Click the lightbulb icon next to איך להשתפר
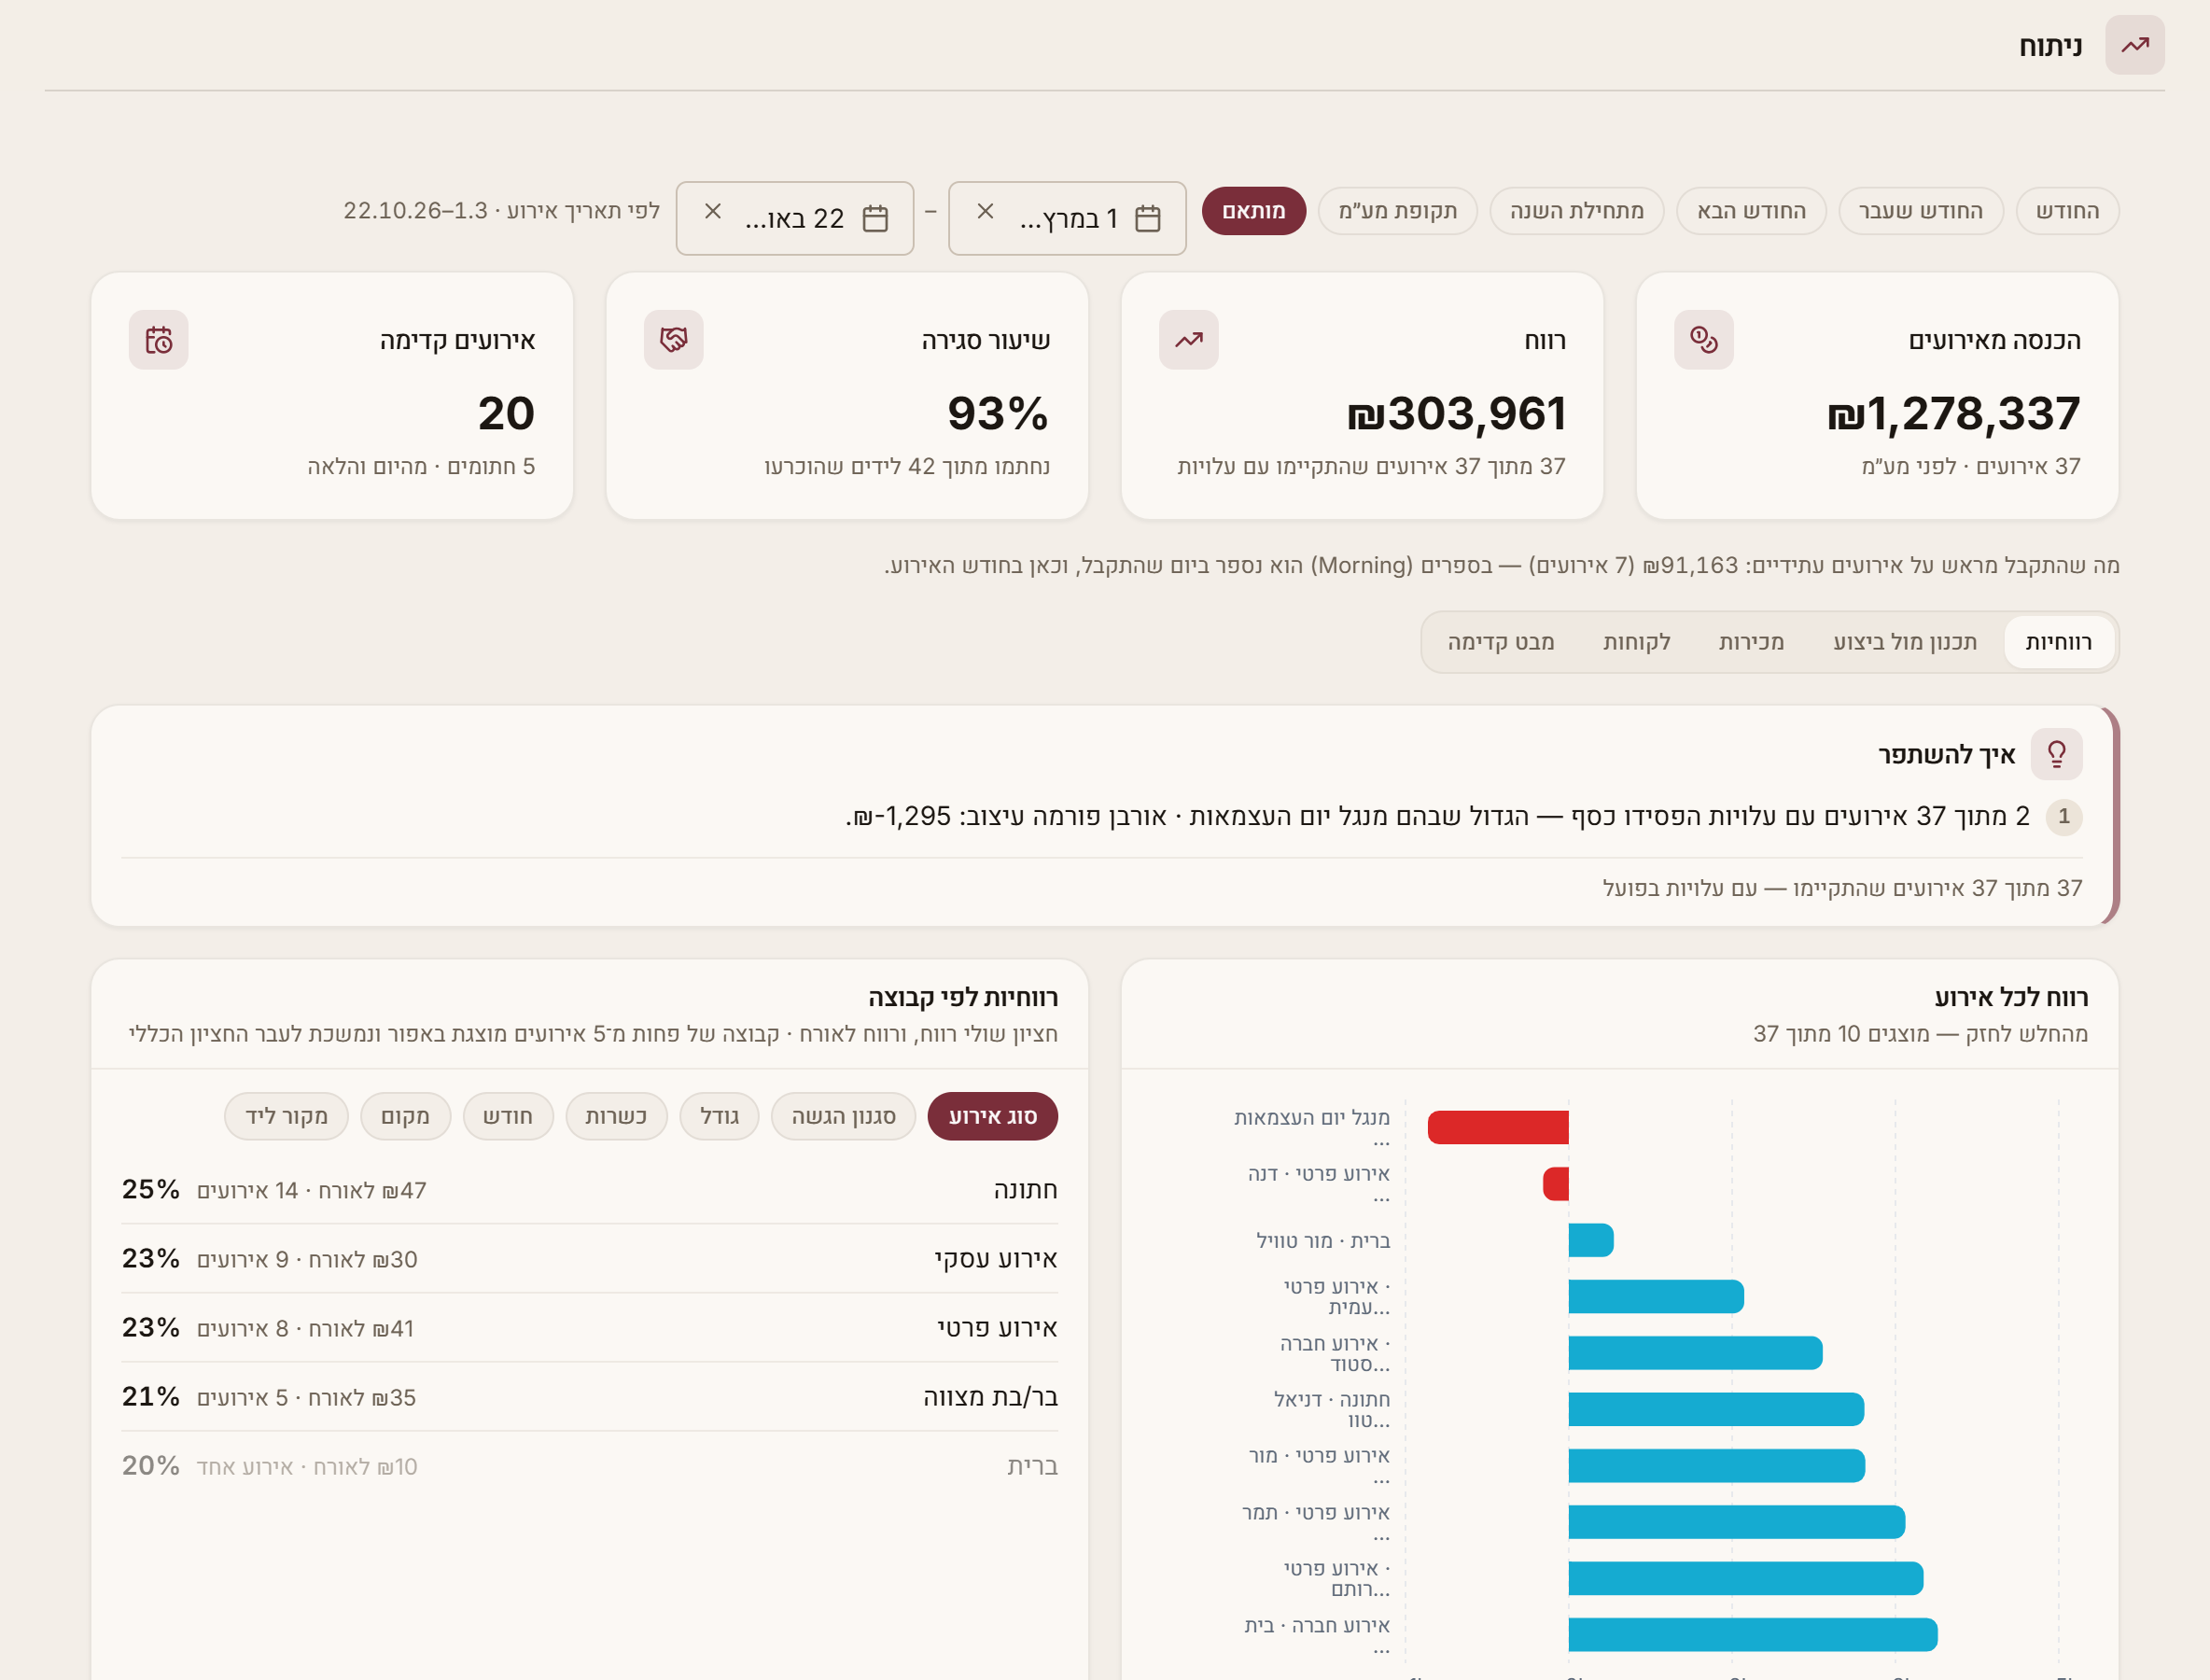This screenshot has height=1680, width=2210. (2056, 754)
